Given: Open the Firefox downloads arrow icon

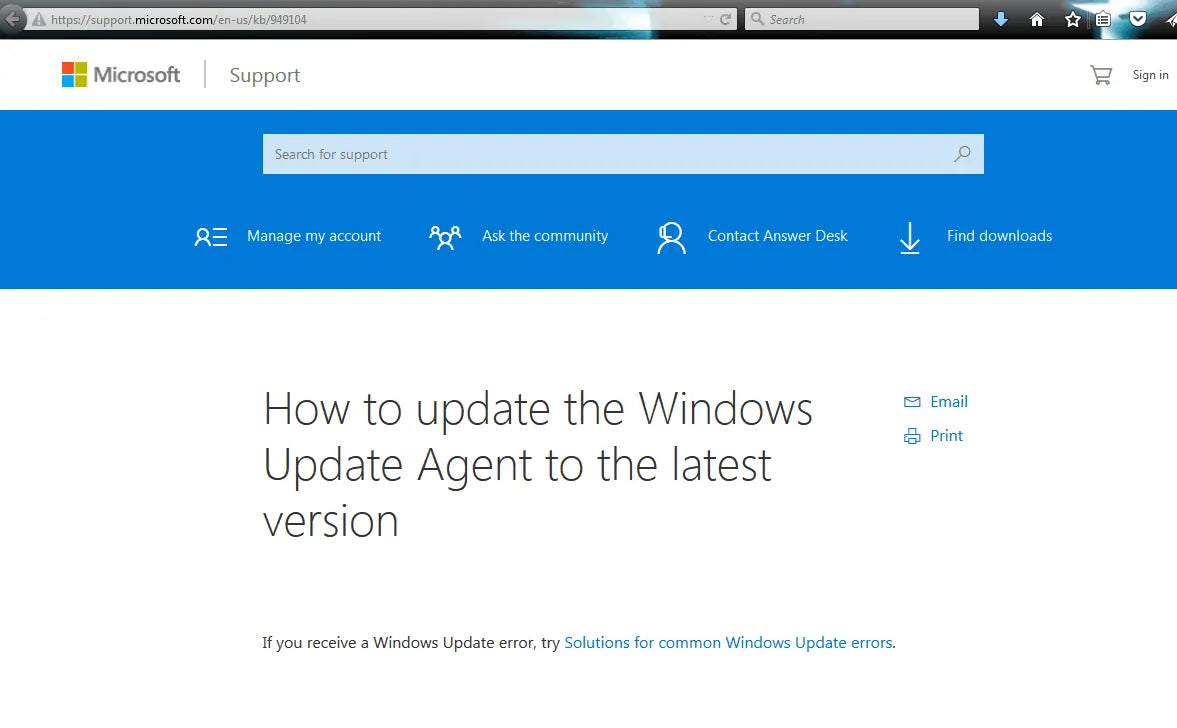Looking at the screenshot, I should pos(1001,19).
